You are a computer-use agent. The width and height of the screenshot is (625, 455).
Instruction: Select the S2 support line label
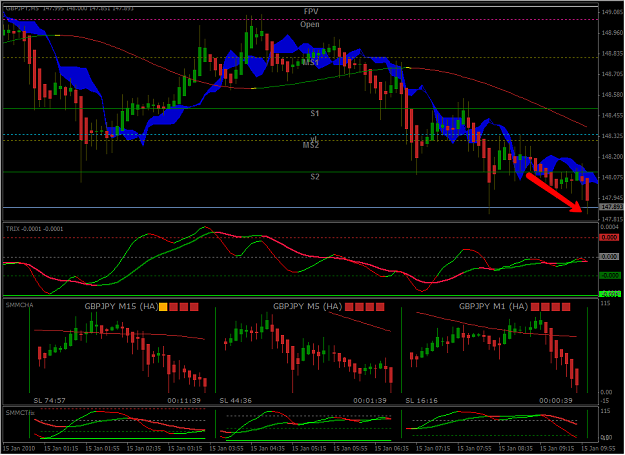coord(315,177)
